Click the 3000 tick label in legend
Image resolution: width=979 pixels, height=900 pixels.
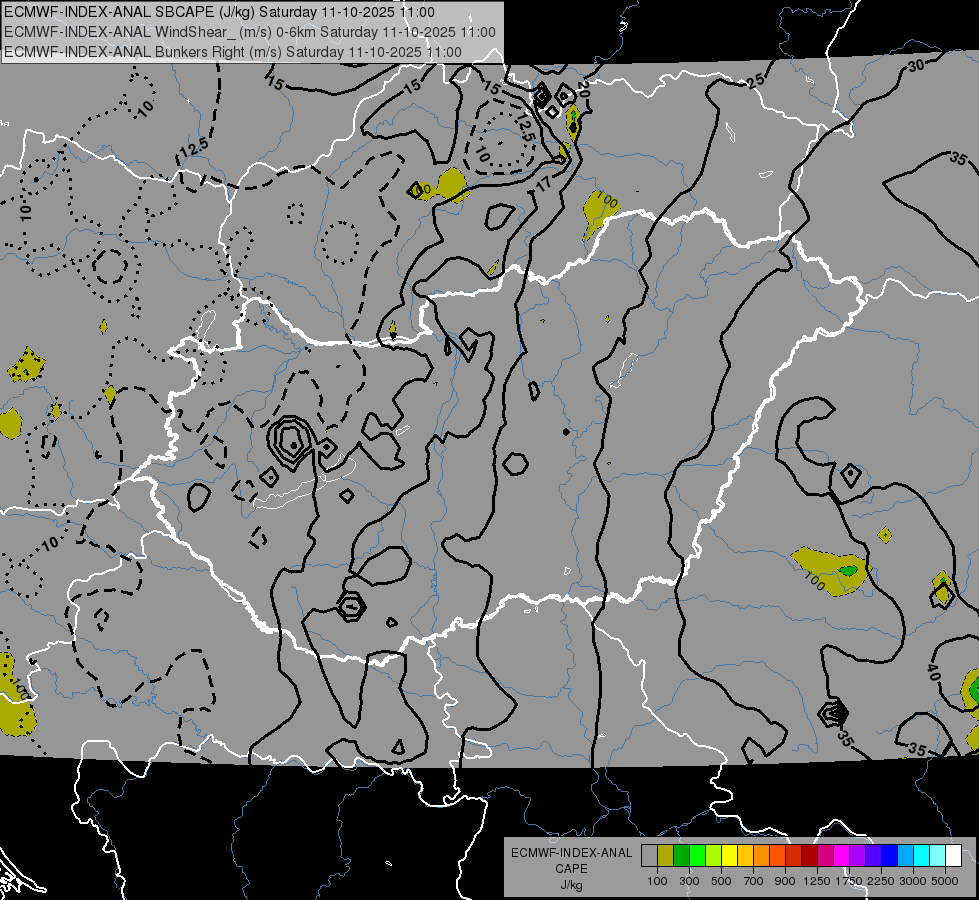click(x=913, y=881)
